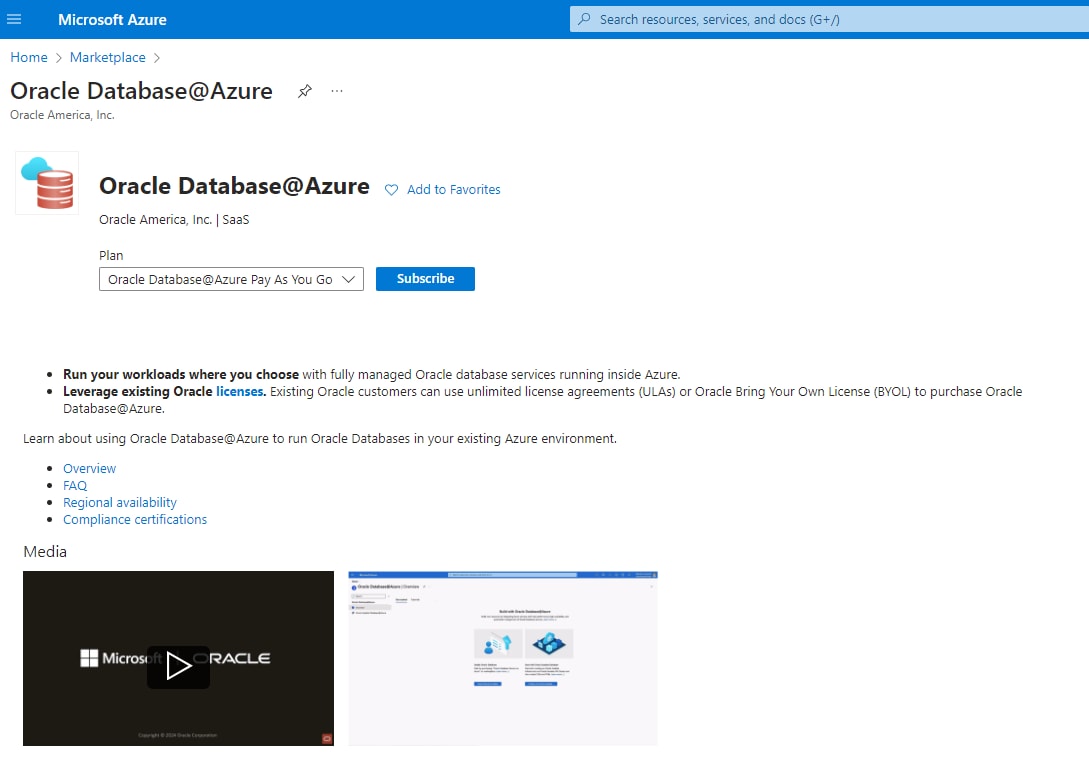This screenshot has height=760, width=1089.
Task: Play the Microsoft Oracle video
Action: 178,666
